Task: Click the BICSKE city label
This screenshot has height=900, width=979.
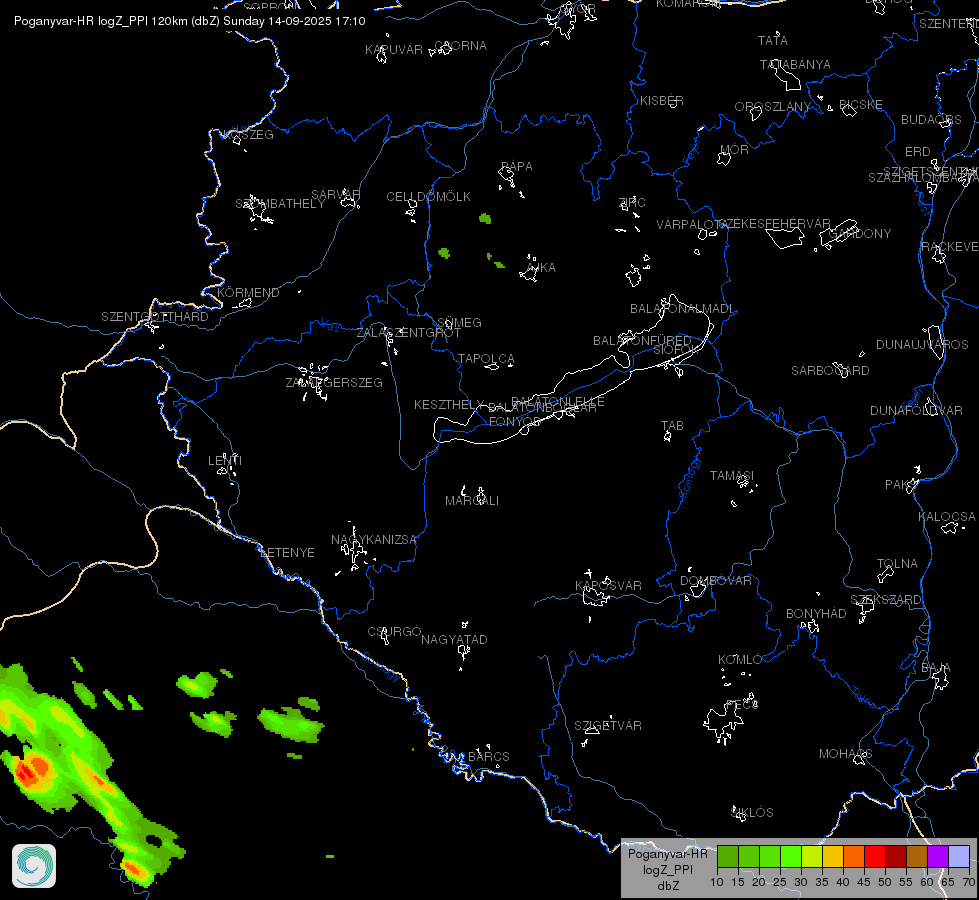Action: tap(860, 104)
